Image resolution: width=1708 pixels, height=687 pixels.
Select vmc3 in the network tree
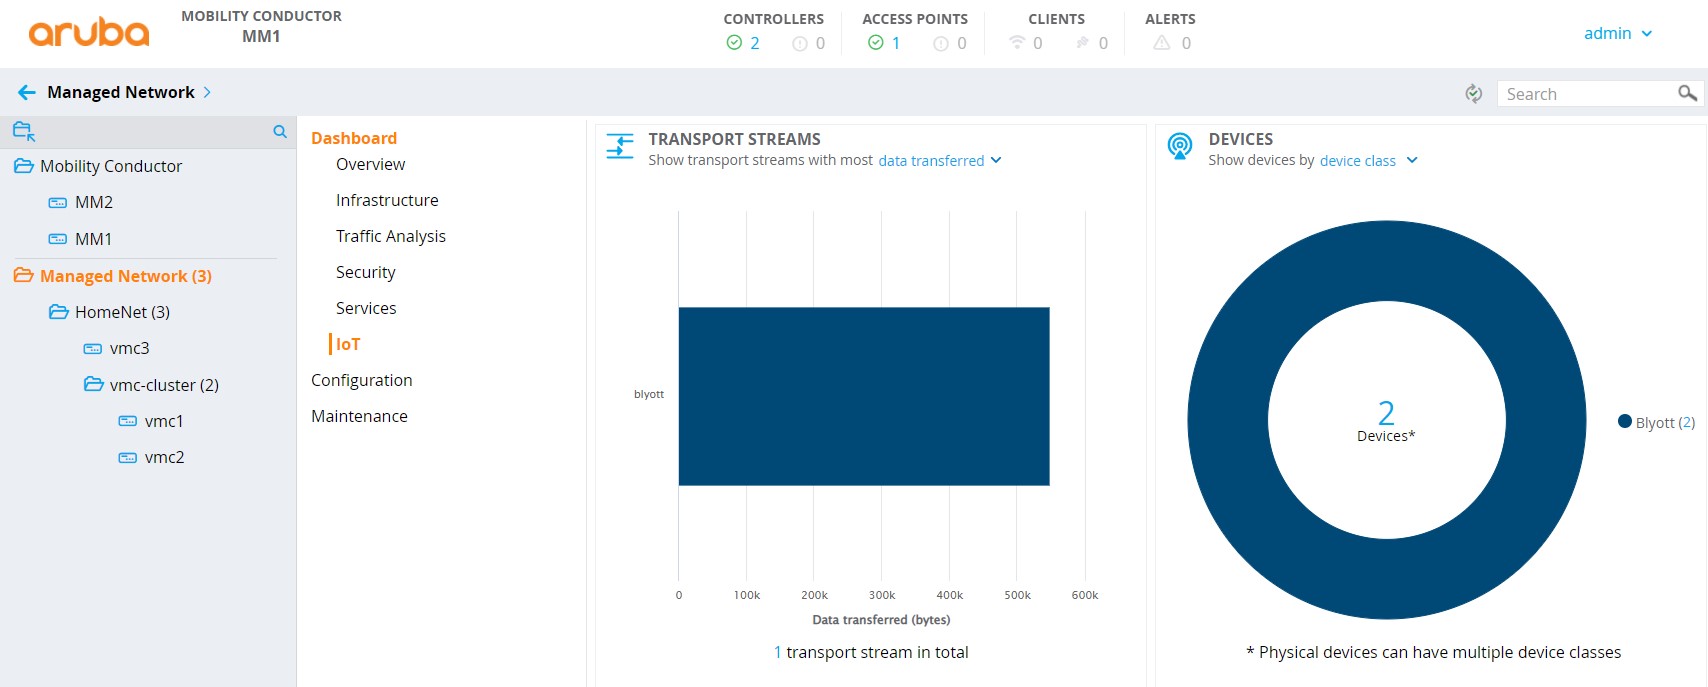click(x=130, y=348)
